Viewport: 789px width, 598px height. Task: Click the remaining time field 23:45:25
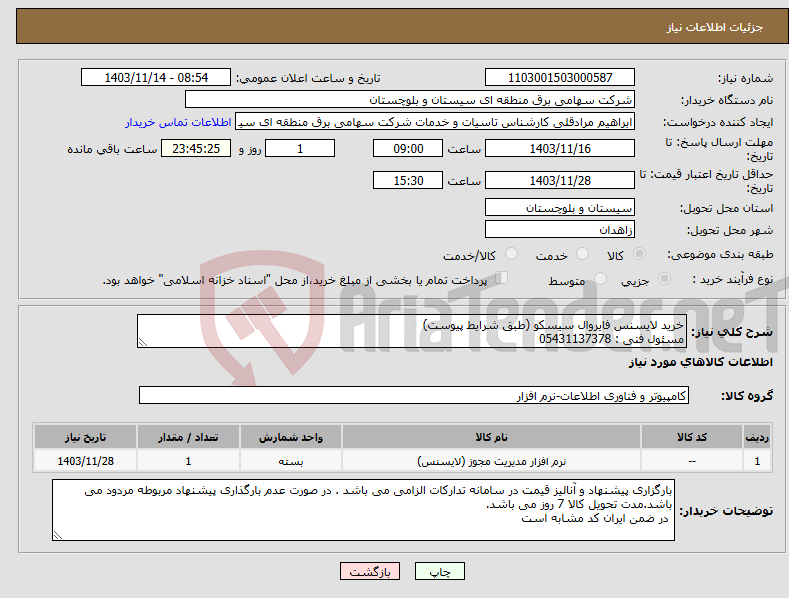point(196,148)
